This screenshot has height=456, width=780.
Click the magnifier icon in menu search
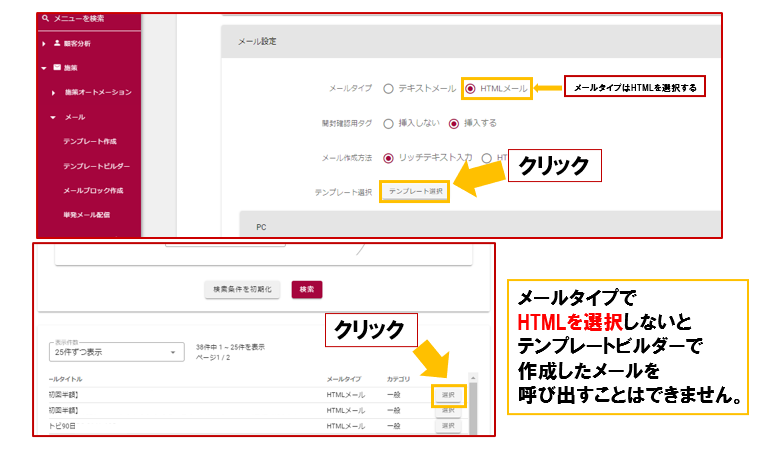click(45, 20)
